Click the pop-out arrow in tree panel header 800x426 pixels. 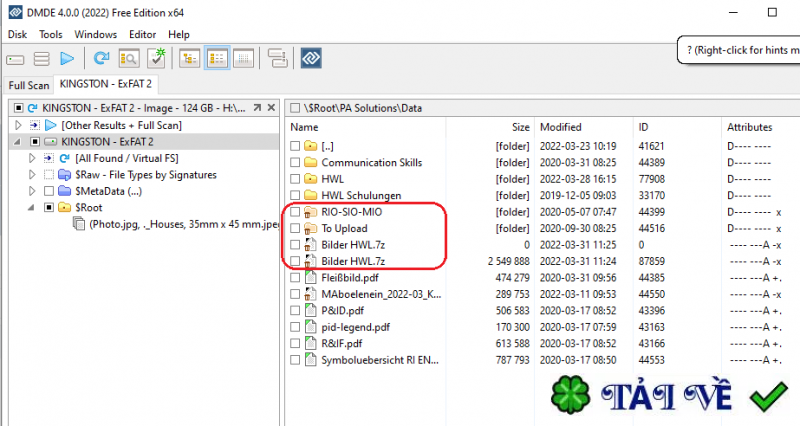[257, 108]
